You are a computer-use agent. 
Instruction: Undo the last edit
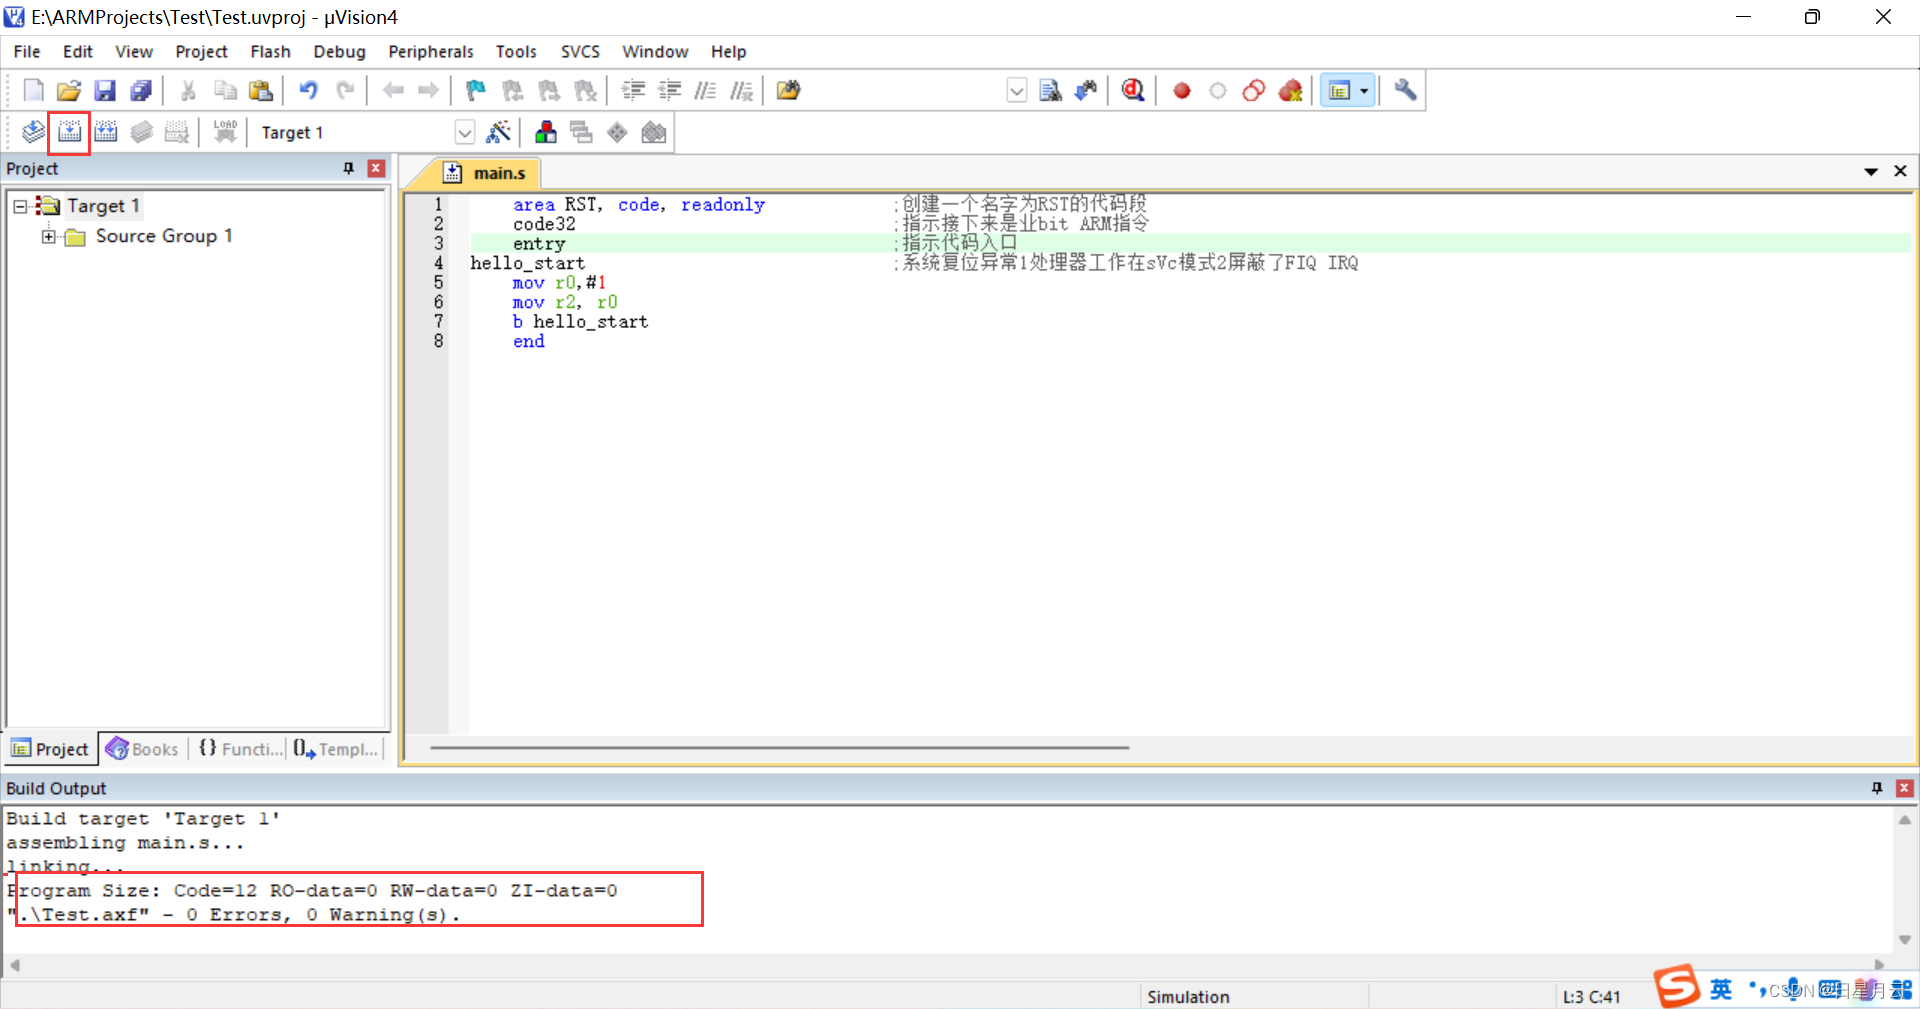309,91
